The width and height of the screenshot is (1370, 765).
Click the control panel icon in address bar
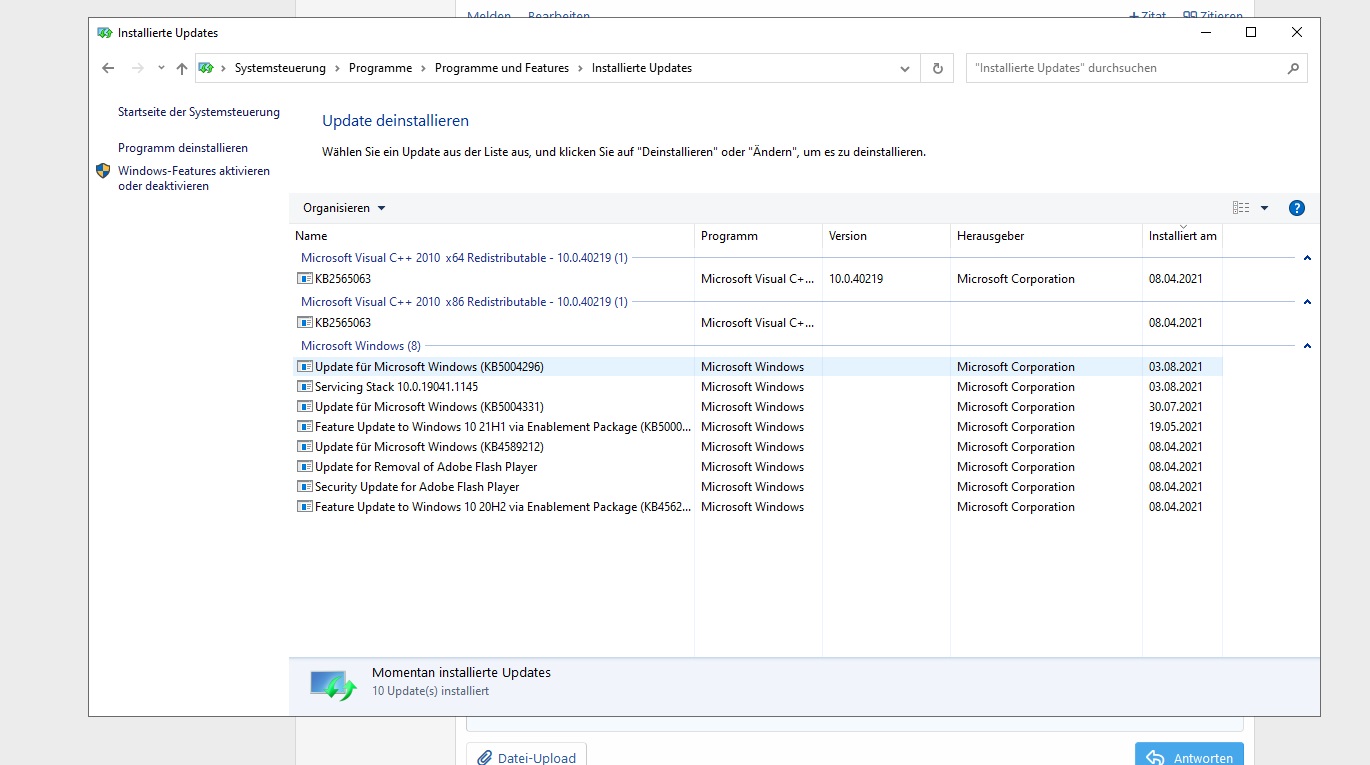pyautogui.click(x=206, y=68)
